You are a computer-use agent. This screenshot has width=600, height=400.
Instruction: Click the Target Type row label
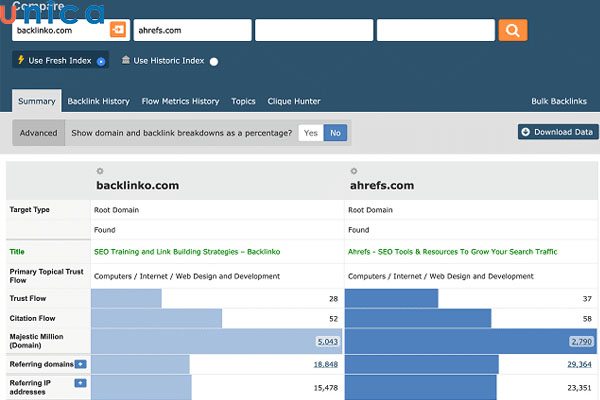point(29,209)
